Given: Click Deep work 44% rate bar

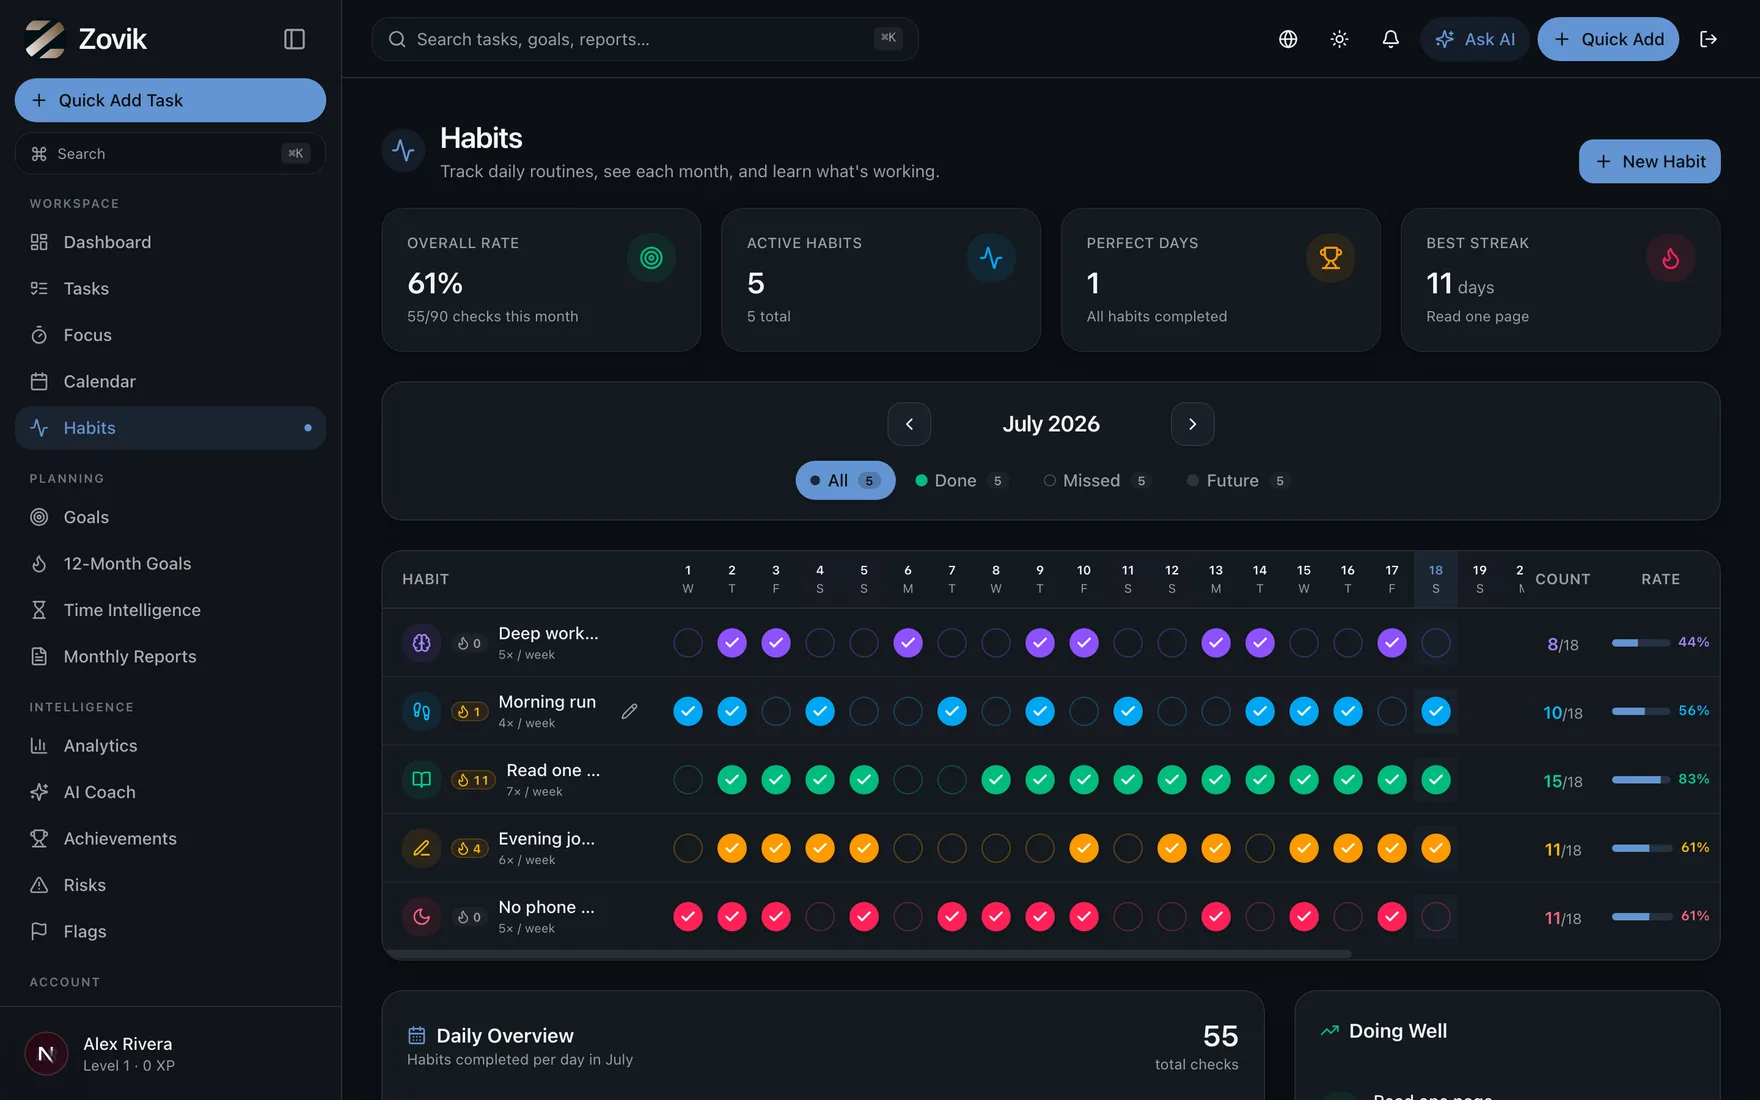Looking at the screenshot, I should (1640, 643).
